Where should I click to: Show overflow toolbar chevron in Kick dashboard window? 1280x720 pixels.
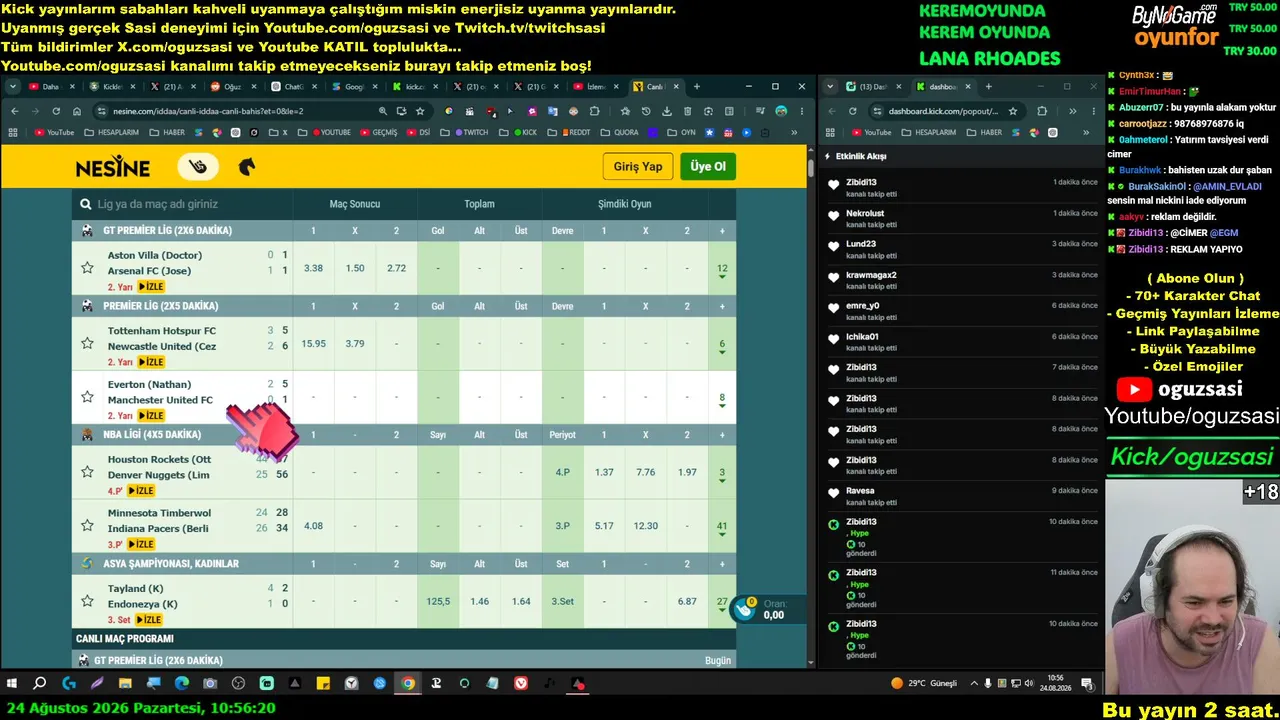click(1072, 111)
